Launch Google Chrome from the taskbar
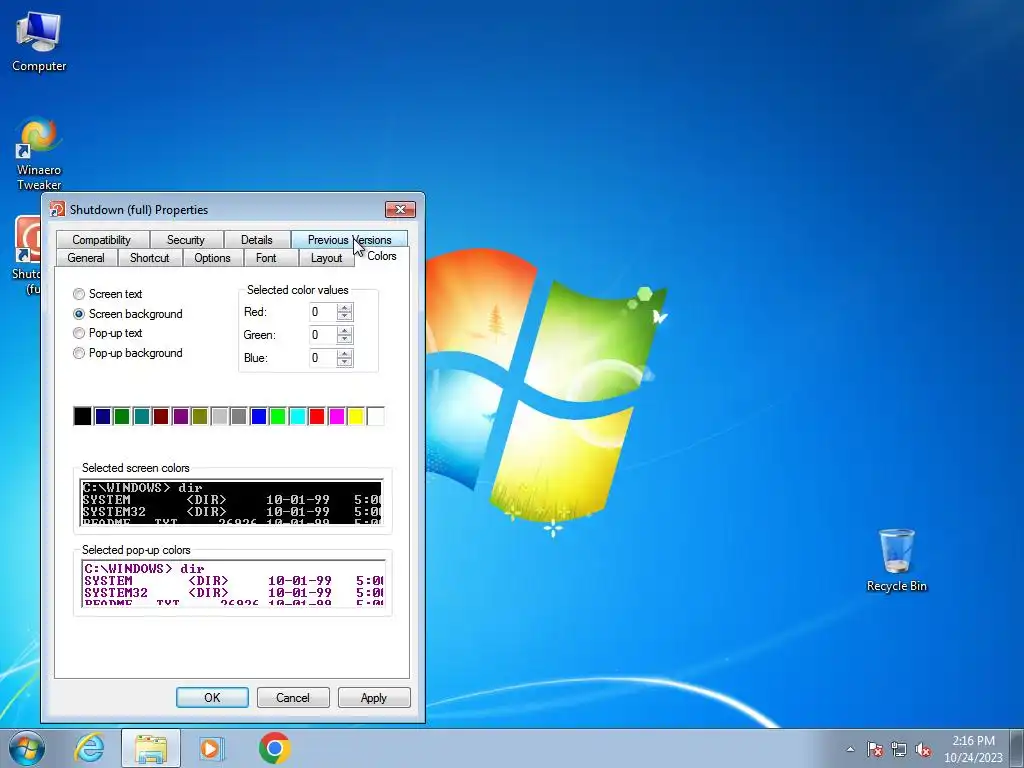The height and width of the screenshot is (768, 1024). 274,748
